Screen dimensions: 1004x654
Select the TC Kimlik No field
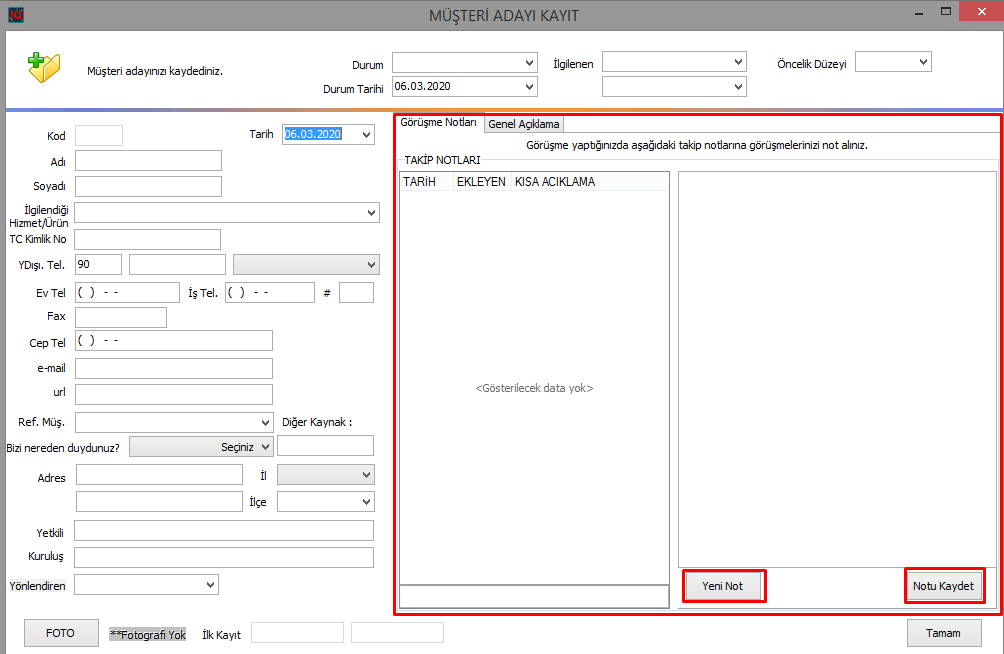point(148,239)
